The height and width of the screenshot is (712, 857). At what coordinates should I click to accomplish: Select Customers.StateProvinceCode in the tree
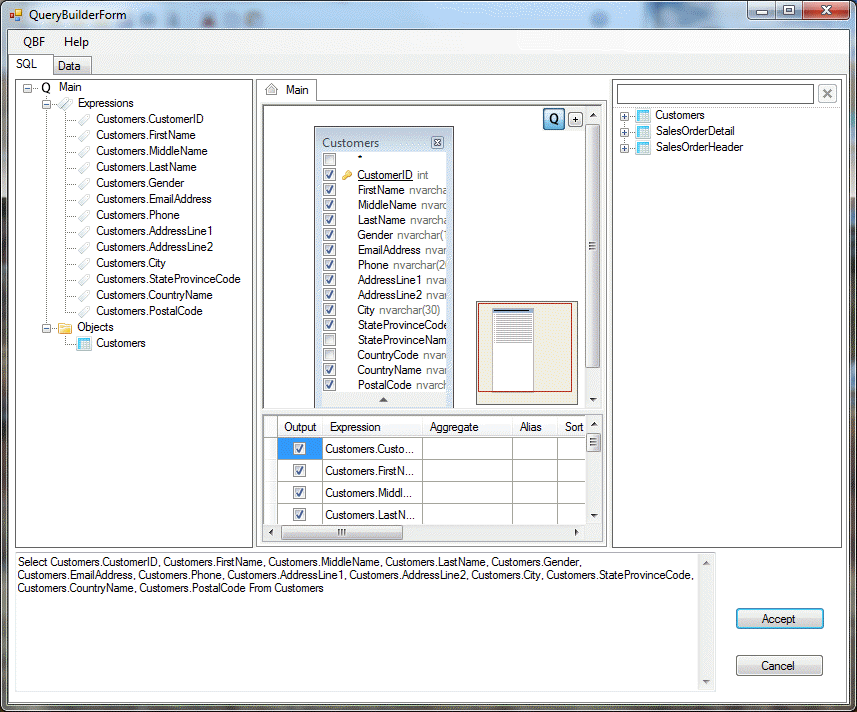click(x=168, y=279)
